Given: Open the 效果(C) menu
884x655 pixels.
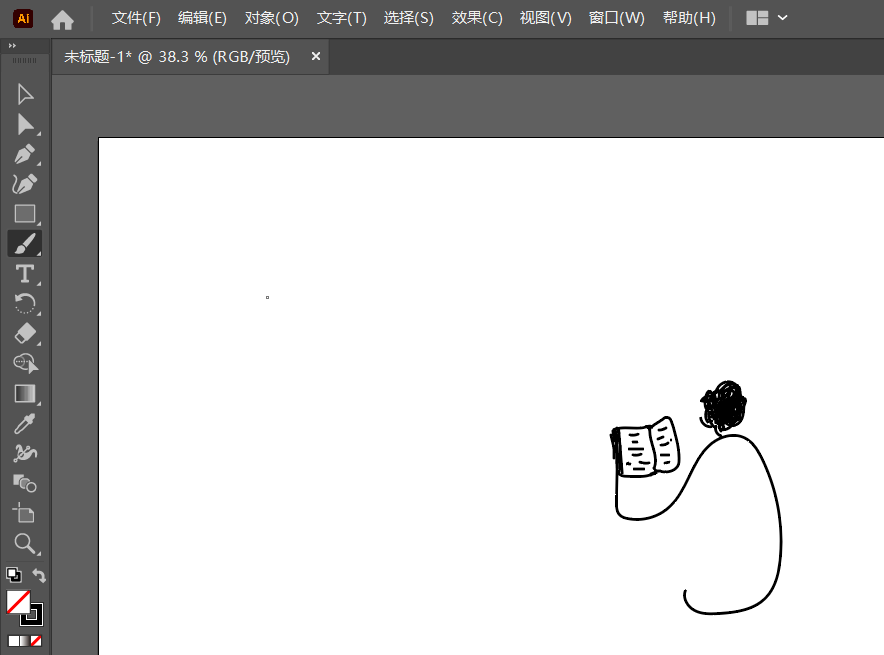Looking at the screenshot, I should tap(477, 18).
